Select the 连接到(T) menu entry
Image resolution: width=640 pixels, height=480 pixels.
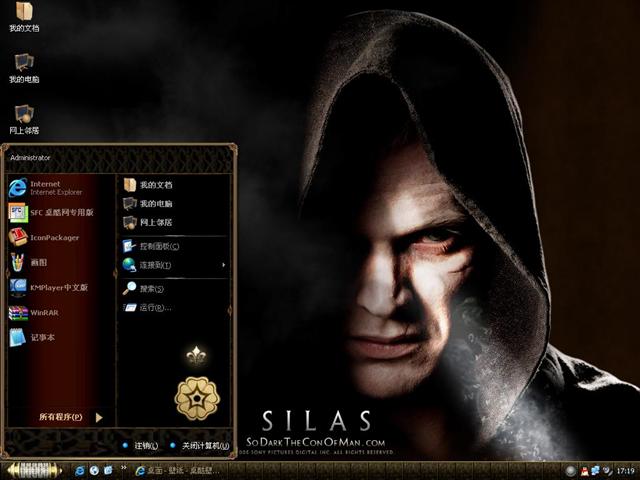175,265
